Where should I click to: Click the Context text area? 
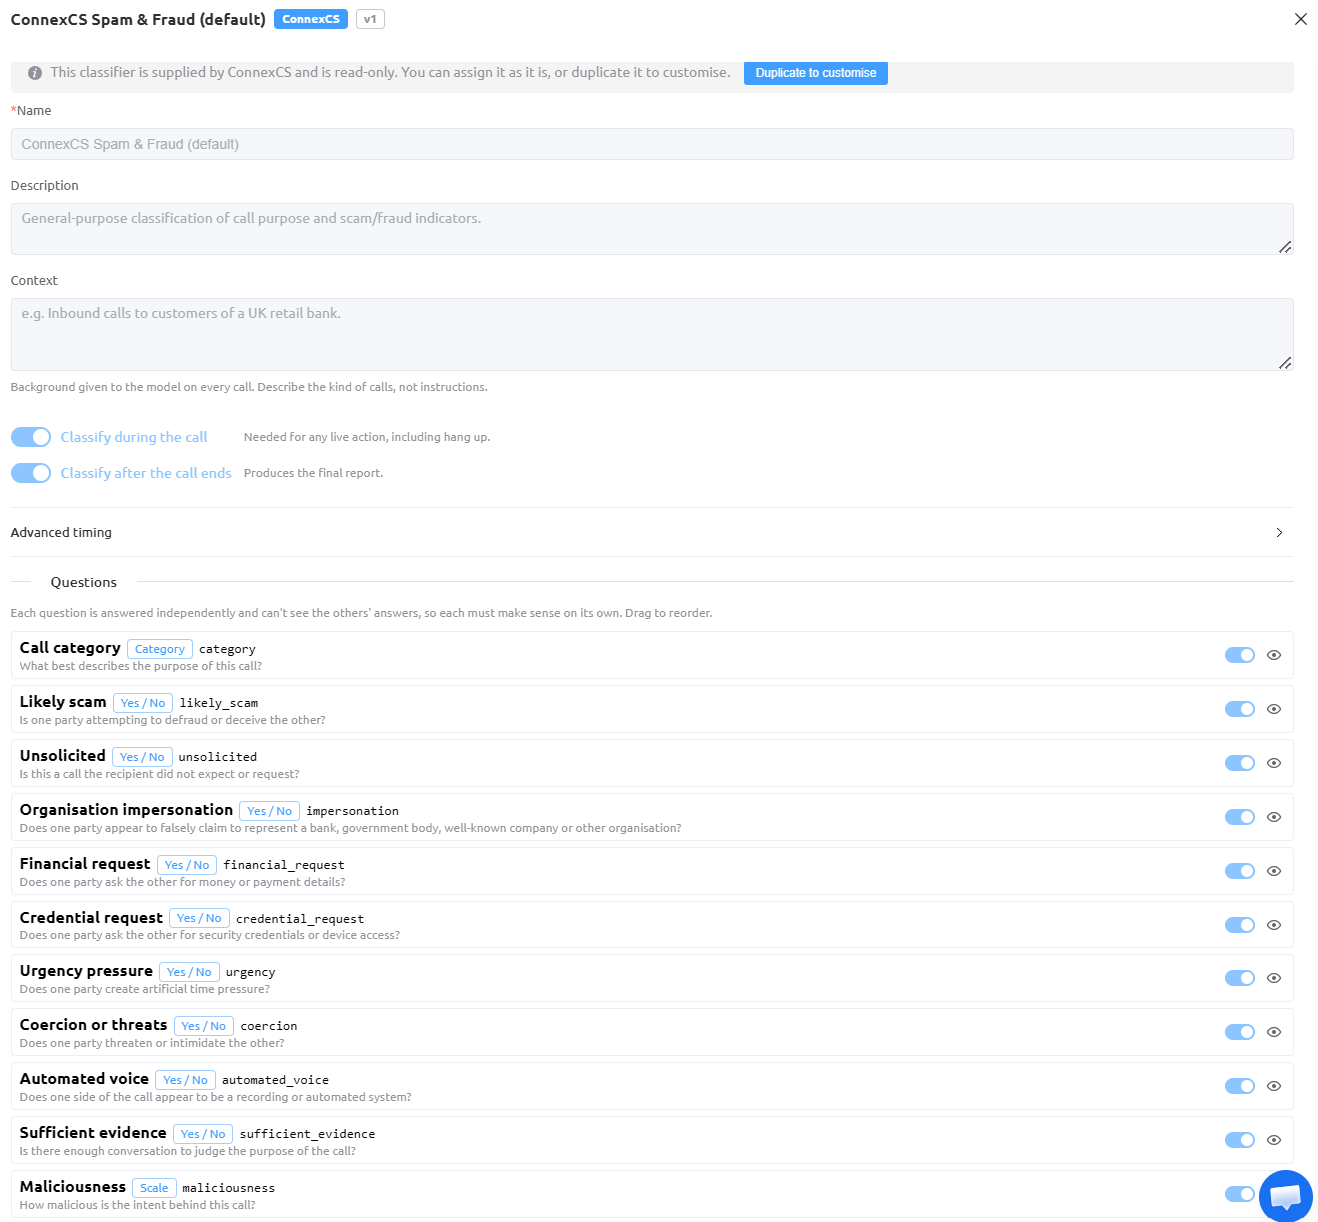(x=652, y=334)
